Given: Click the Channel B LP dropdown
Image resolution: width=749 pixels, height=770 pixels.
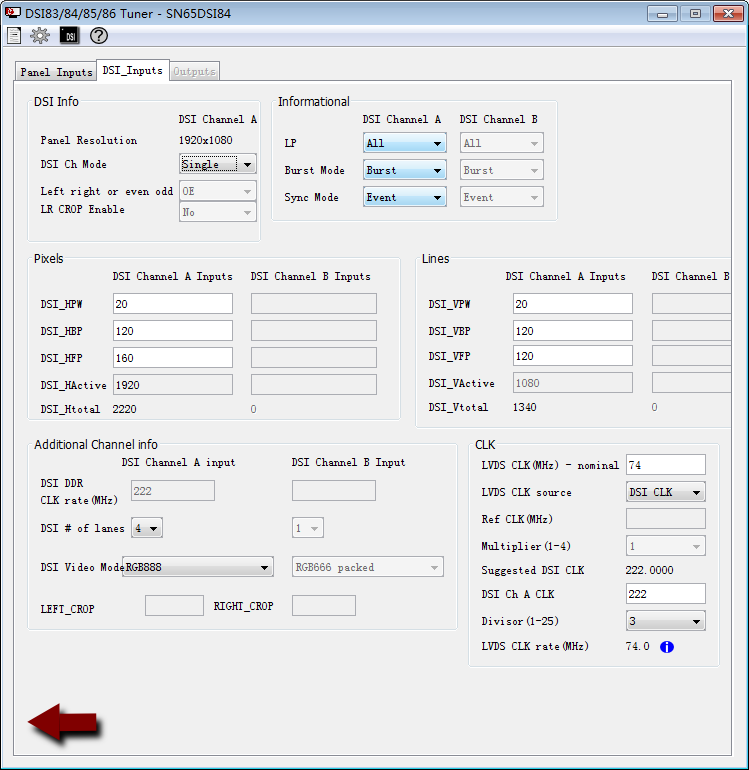Looking at the screenshot, I should (501, 143).
